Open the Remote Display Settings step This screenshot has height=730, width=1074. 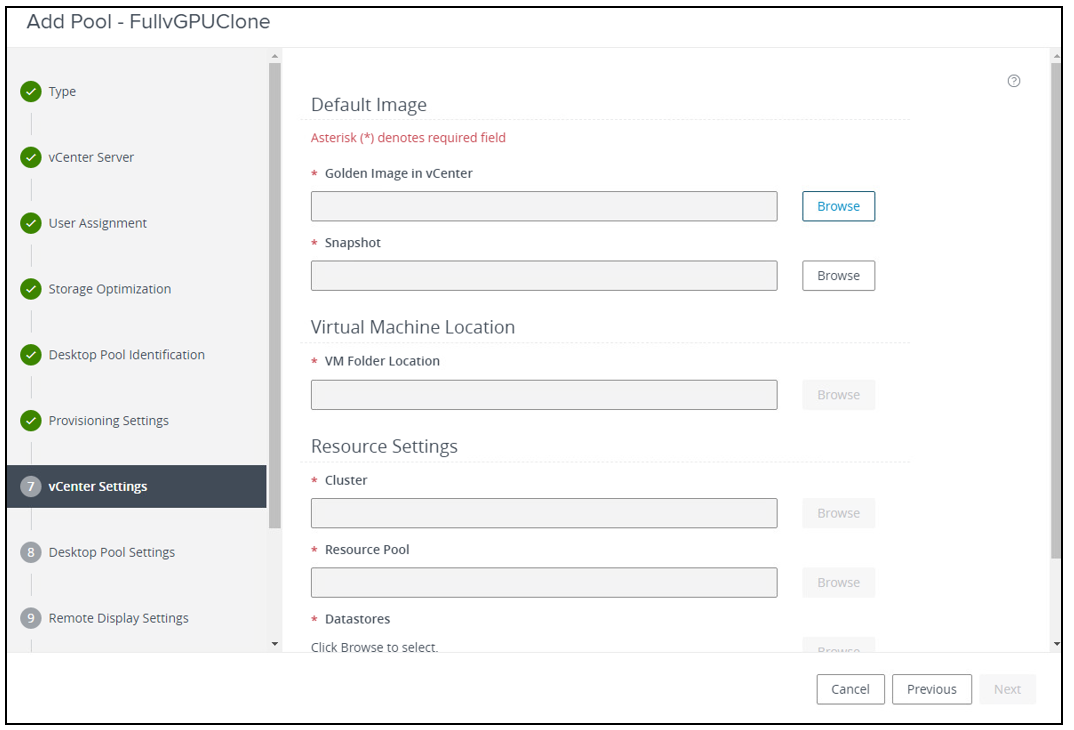(118, 618)
